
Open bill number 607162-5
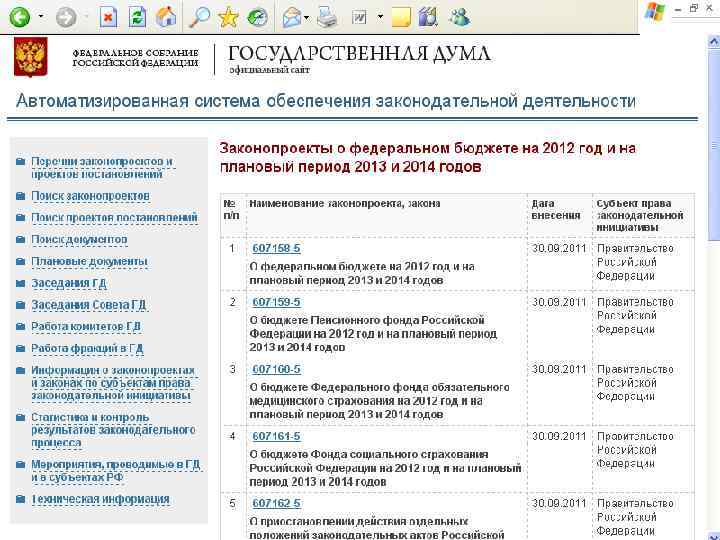(276, 503)
